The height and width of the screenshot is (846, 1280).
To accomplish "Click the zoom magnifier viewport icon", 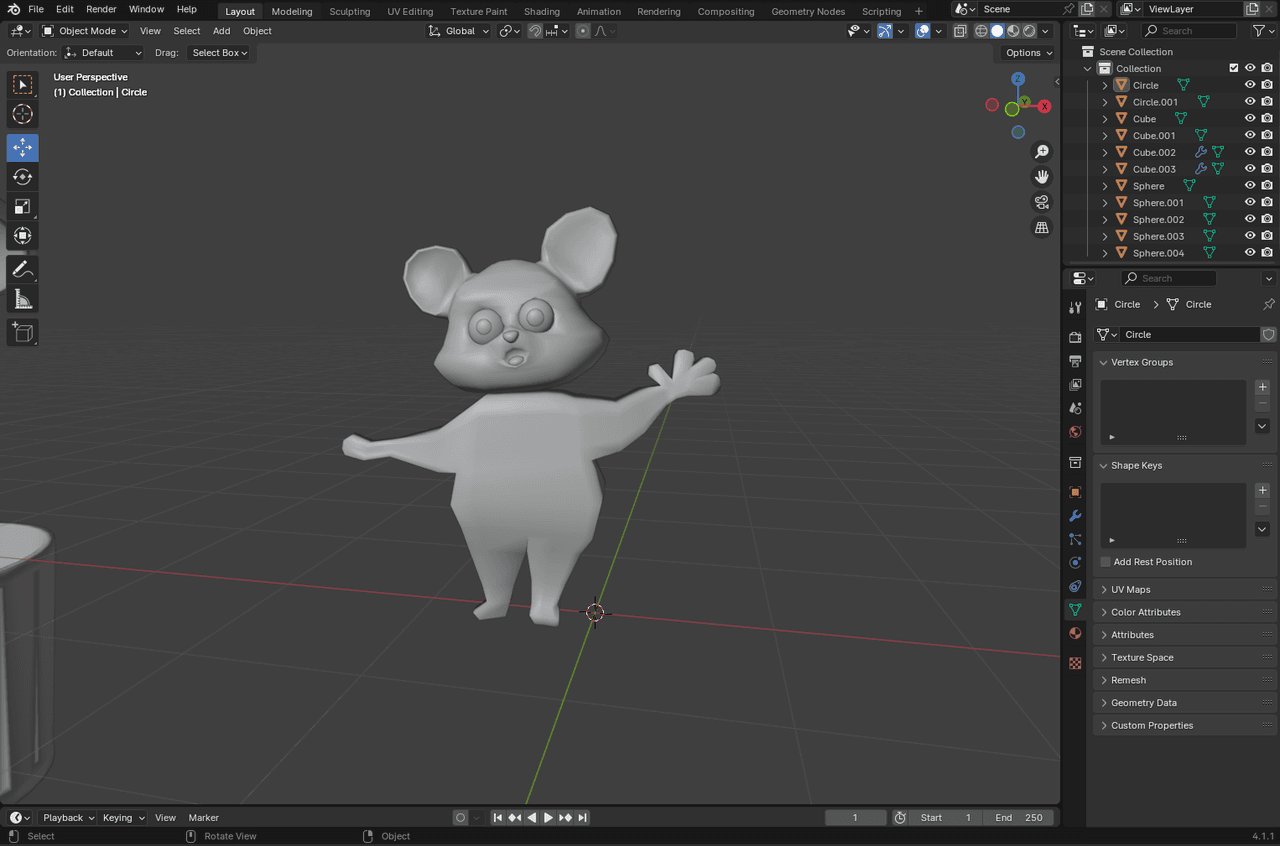I will (1041, 152).
